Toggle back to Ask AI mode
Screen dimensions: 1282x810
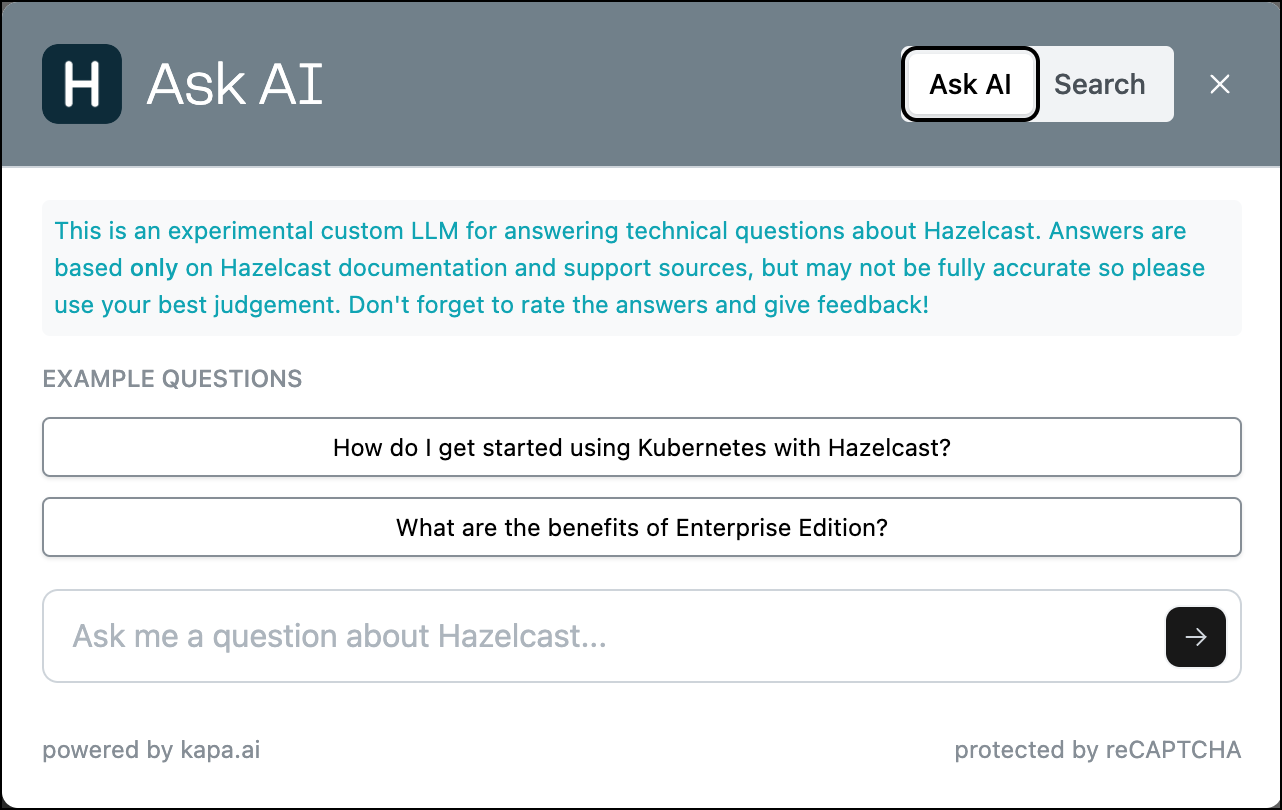click(969, 84)
